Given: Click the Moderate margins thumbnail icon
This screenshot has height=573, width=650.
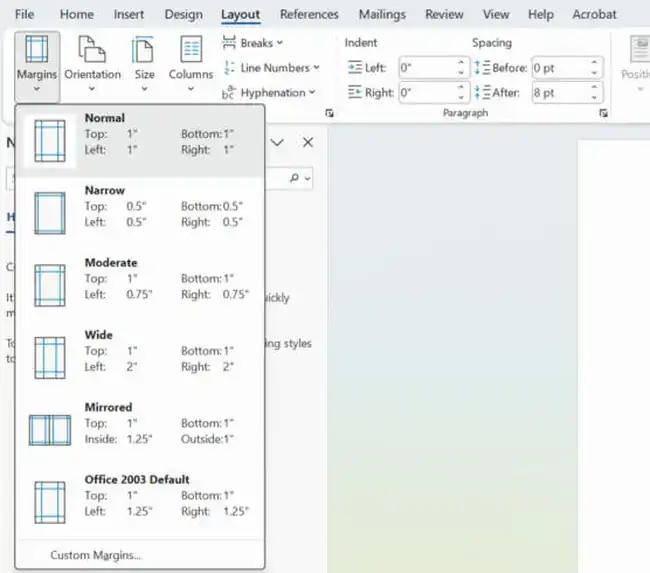Looking at the screenshot, I should click(x=50, y=285).
